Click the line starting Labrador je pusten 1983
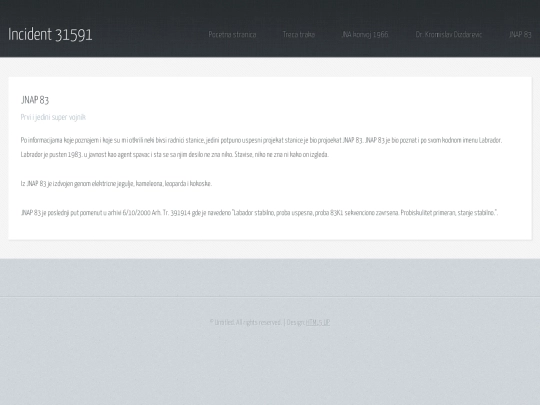540x405 pixels. [175, 155]
